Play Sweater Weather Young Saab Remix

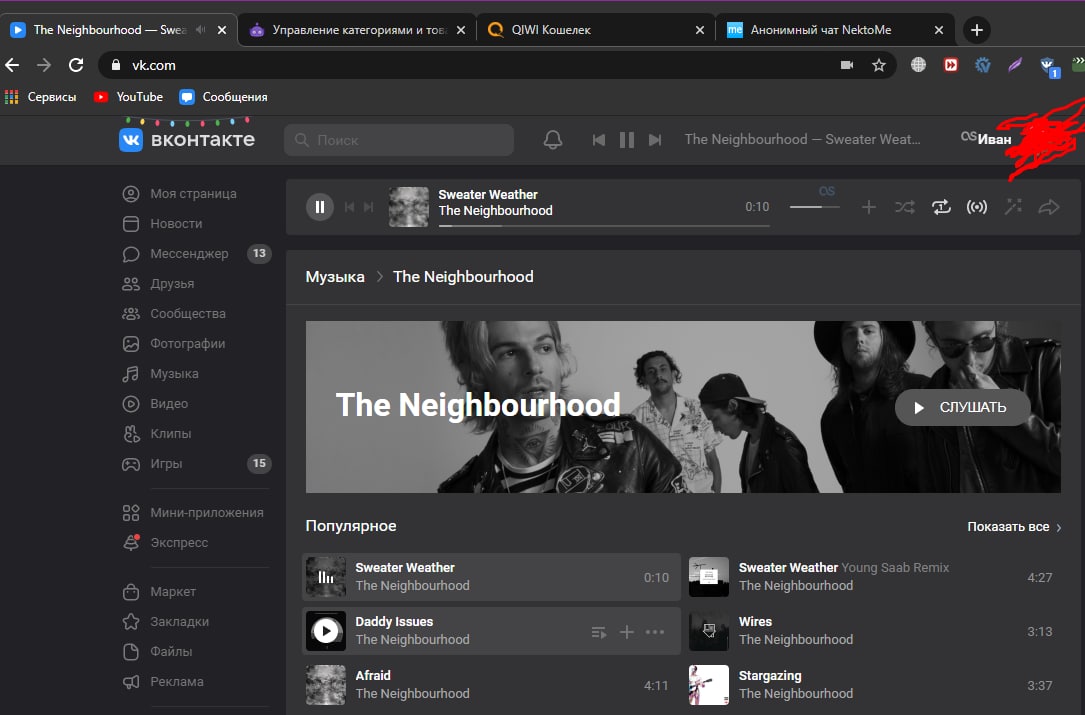(709, 577)
